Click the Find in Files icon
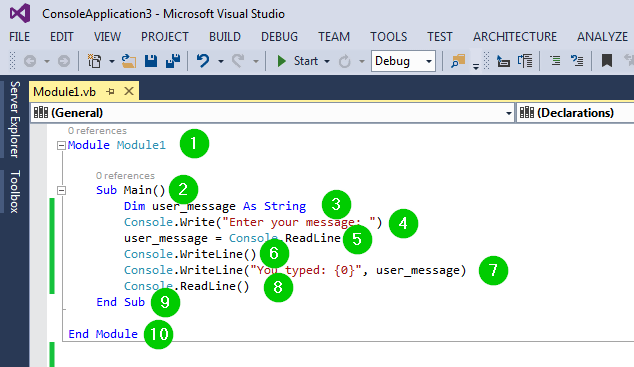 (458, 61)
